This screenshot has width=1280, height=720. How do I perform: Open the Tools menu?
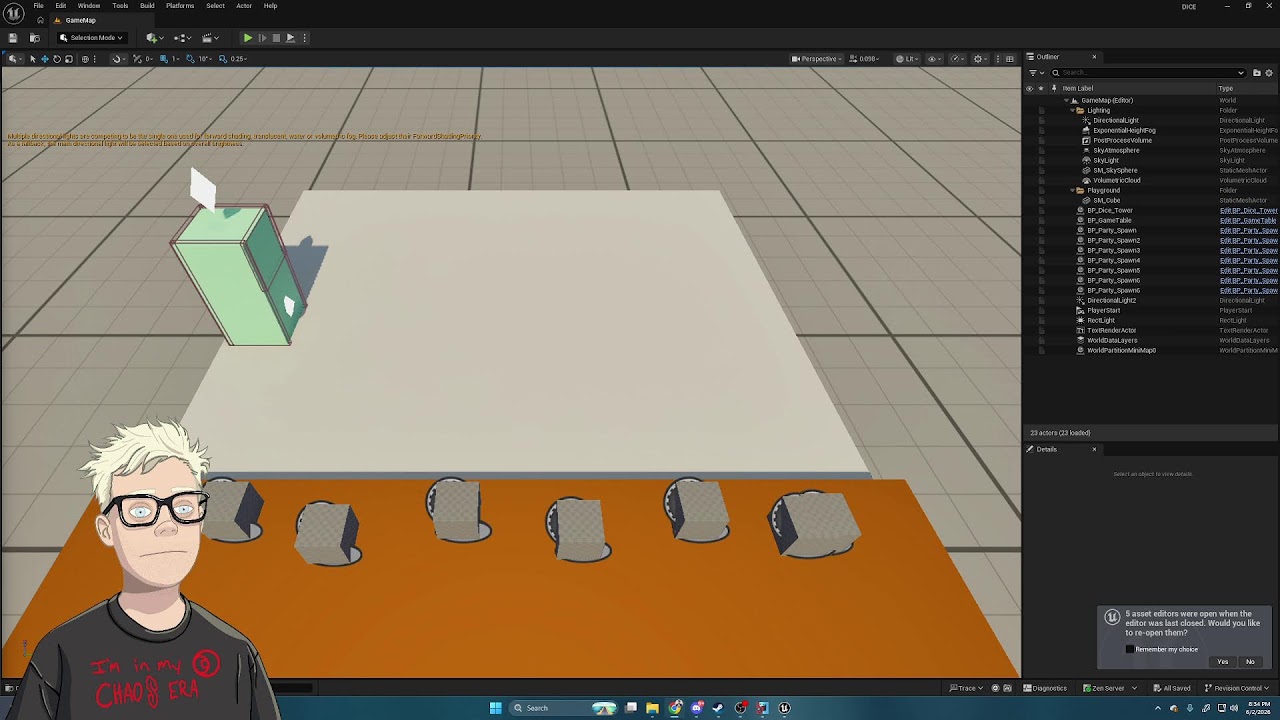120,6
